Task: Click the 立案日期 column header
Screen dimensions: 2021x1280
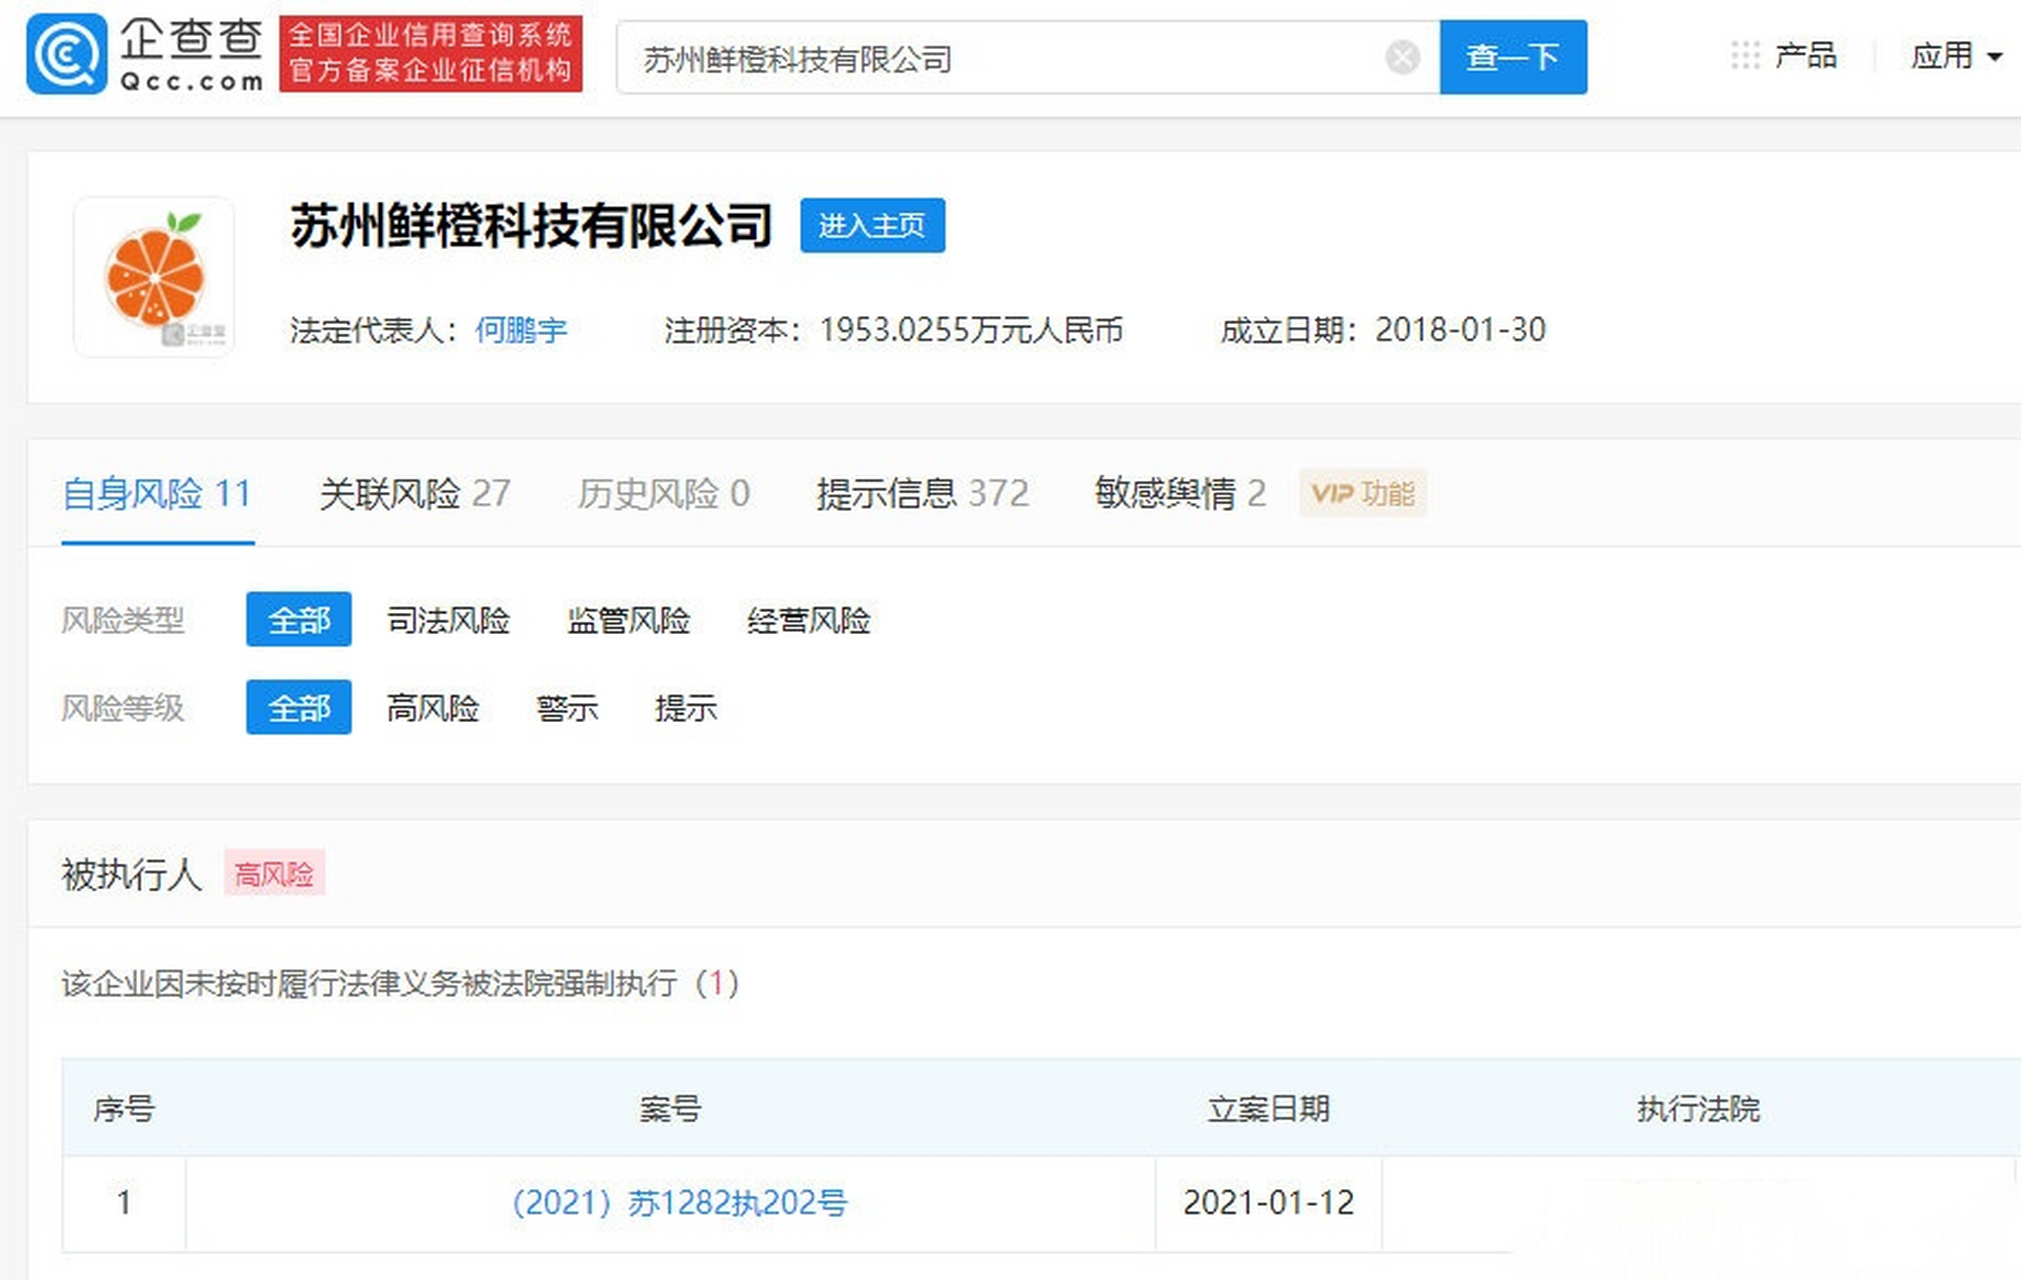Action: [1268, 1109]
